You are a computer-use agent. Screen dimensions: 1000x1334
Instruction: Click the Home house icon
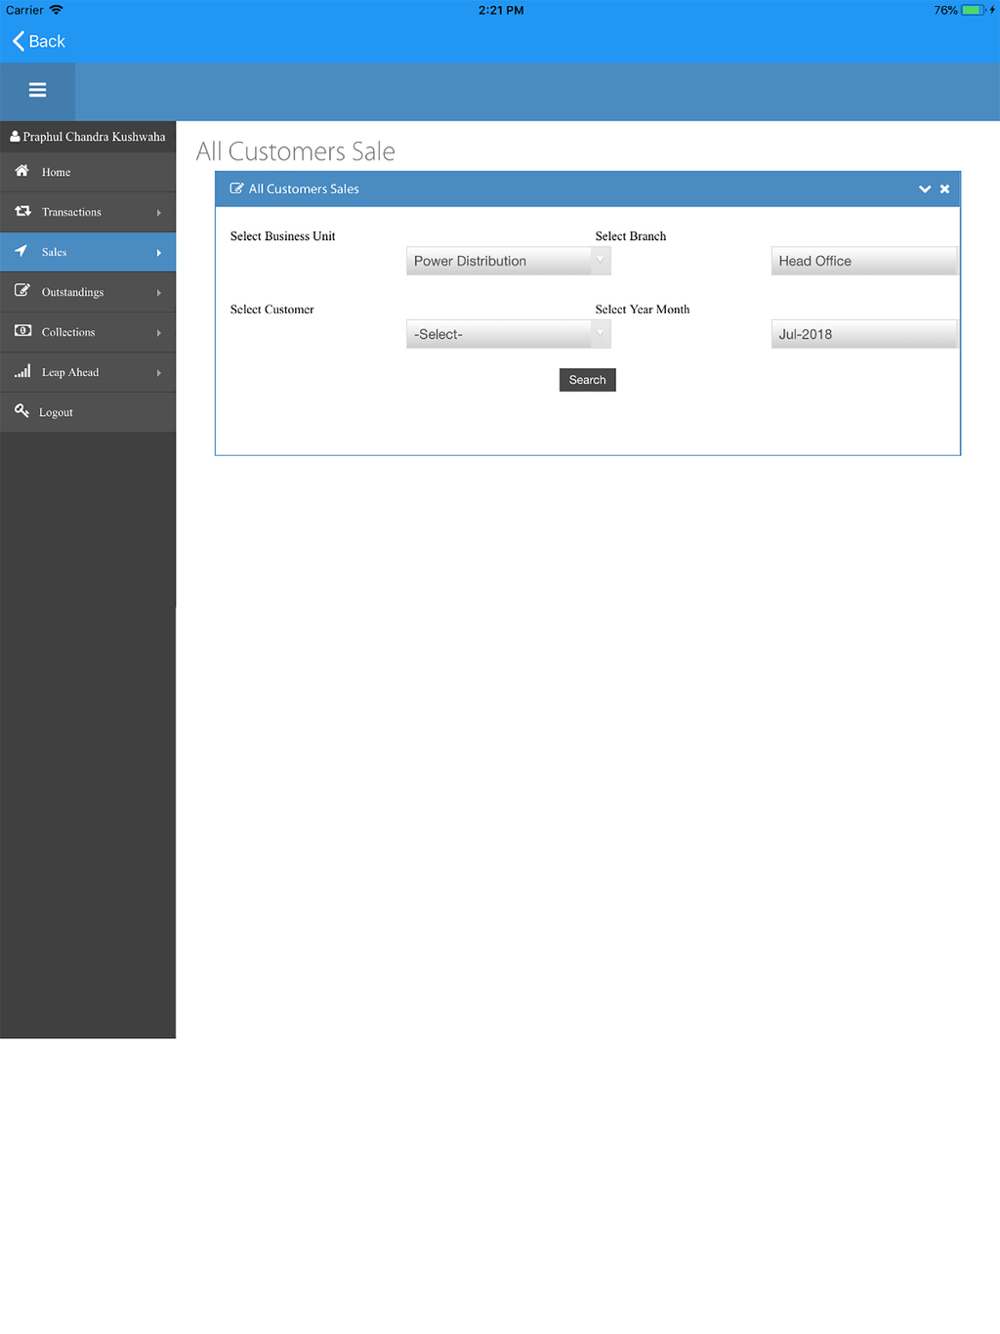pyautogui.click(x=22, y=171)
